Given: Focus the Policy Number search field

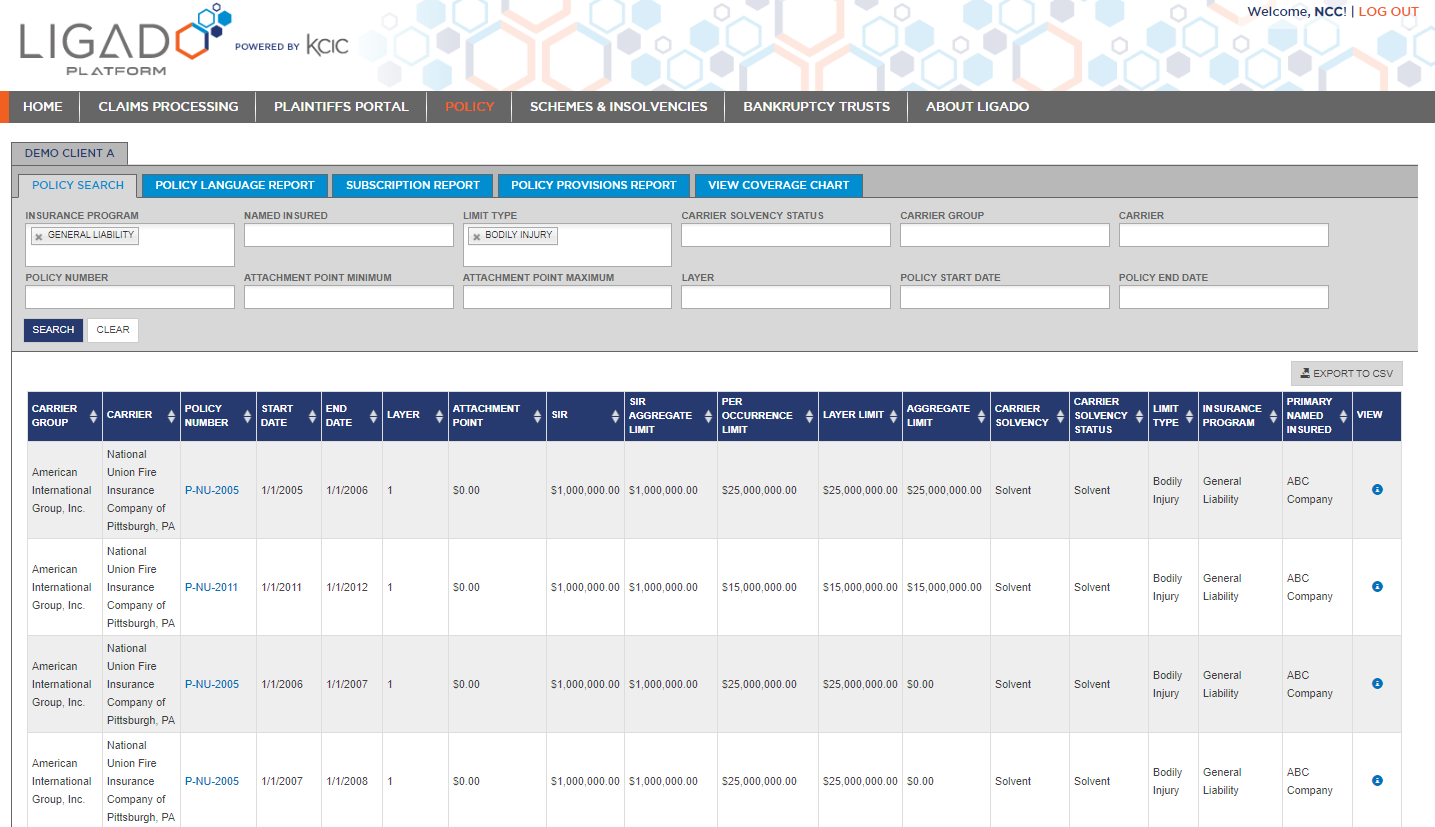Looking at the screenshot, I should click(130, 297).
